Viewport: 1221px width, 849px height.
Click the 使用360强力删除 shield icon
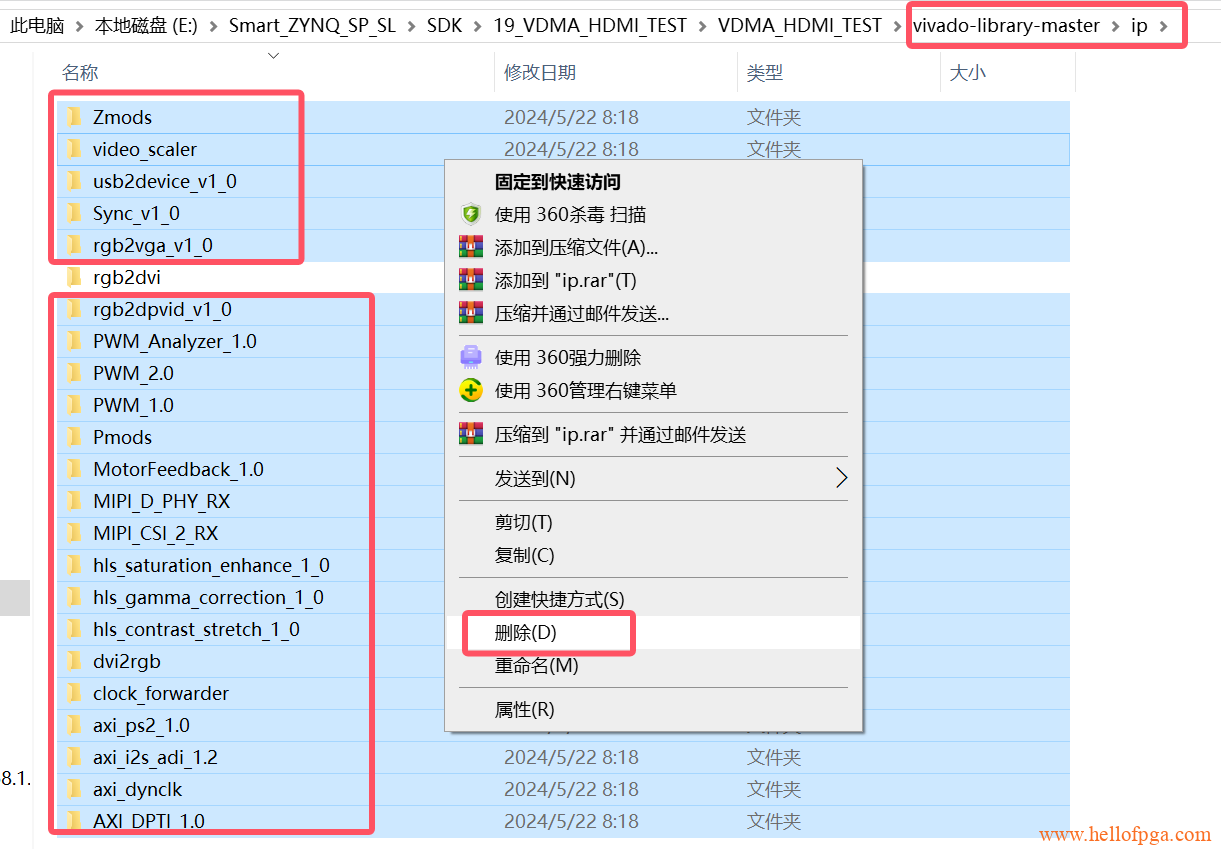tap(470, 354)
